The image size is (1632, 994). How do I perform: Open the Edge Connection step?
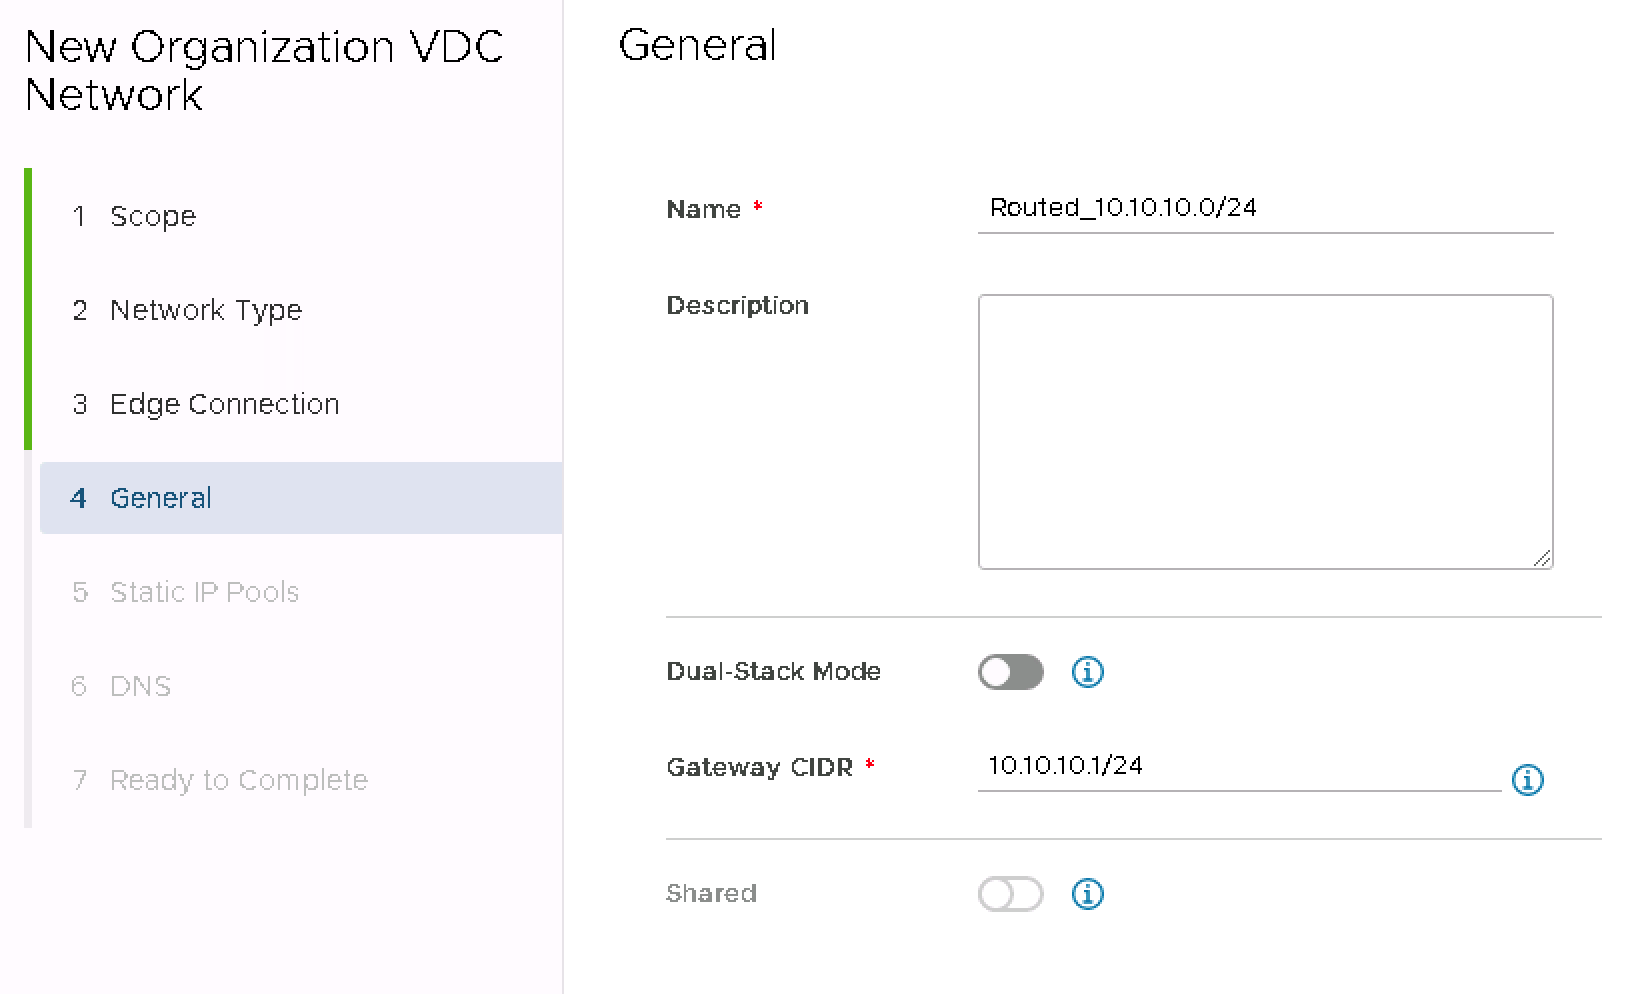[224, 404]
